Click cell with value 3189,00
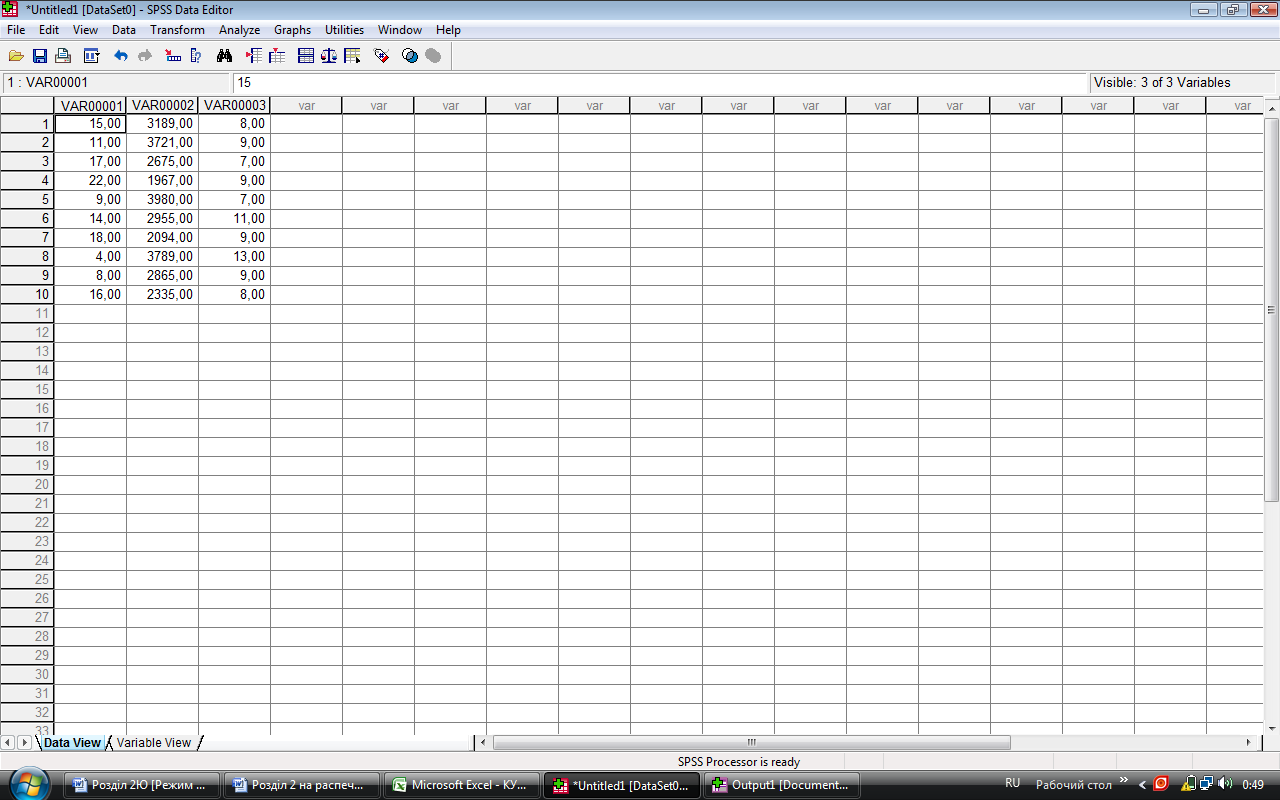Image resolution: width=1280 pixels, height=800 pixels. 163,123
